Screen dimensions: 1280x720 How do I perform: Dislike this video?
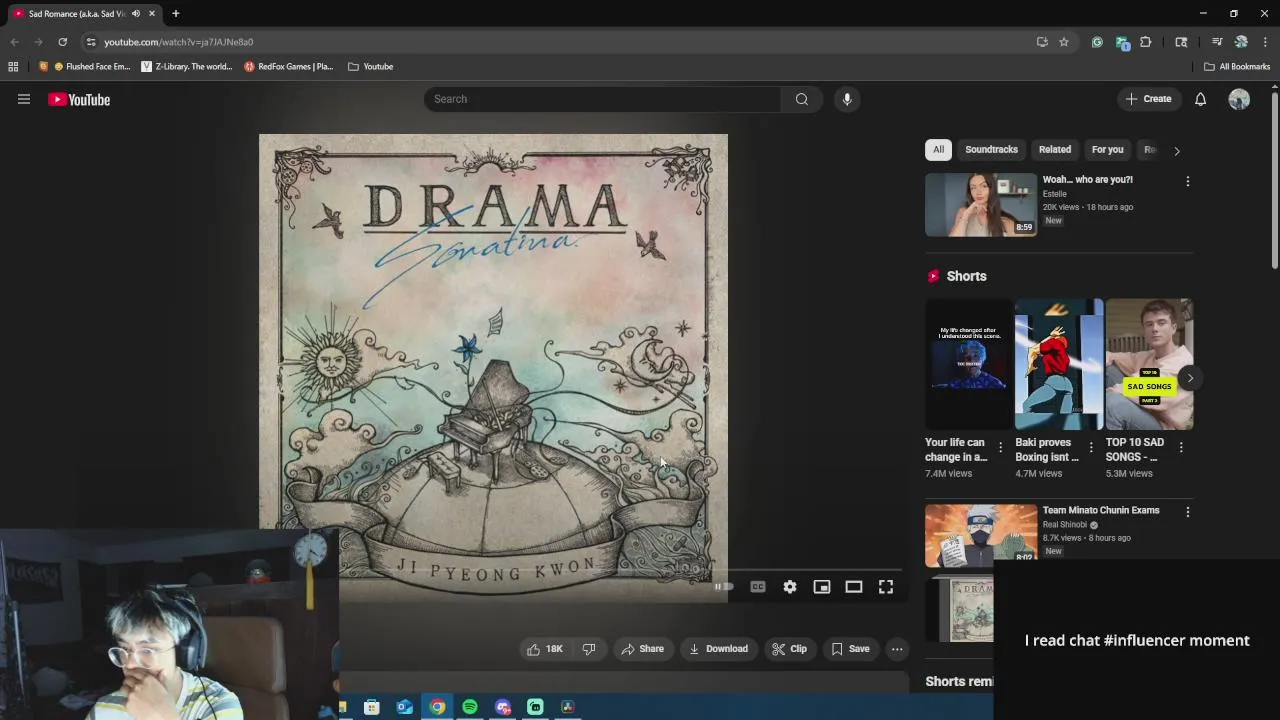tap(589, 649)
